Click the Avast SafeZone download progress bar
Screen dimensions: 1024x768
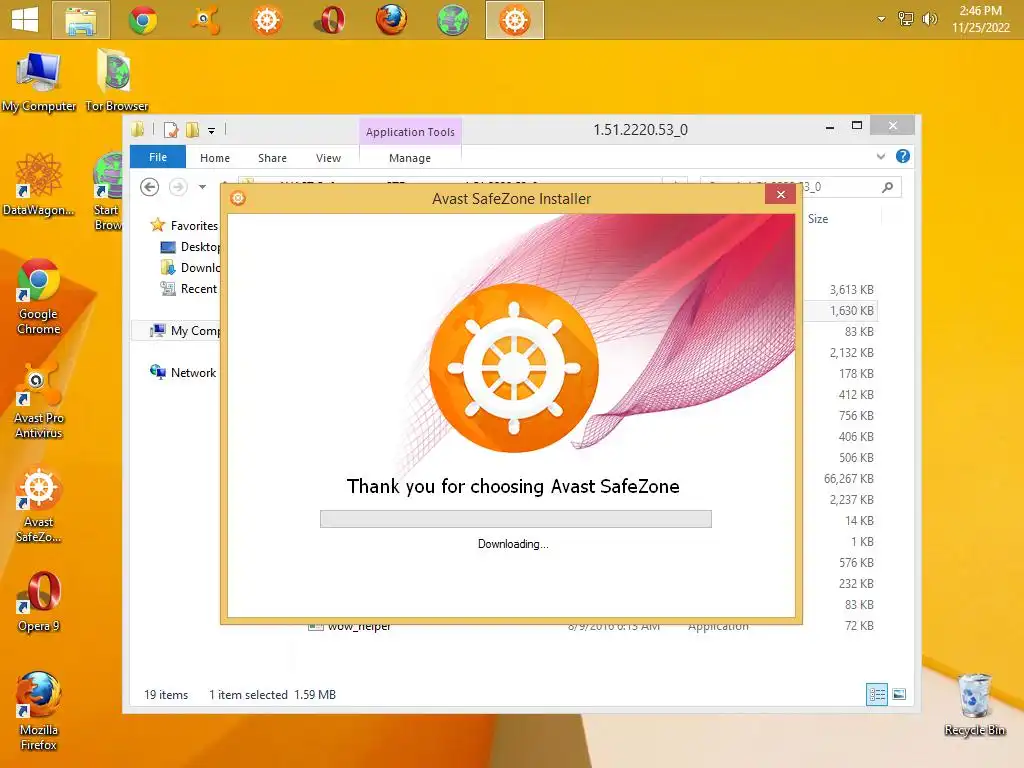[x=515, y=519]
